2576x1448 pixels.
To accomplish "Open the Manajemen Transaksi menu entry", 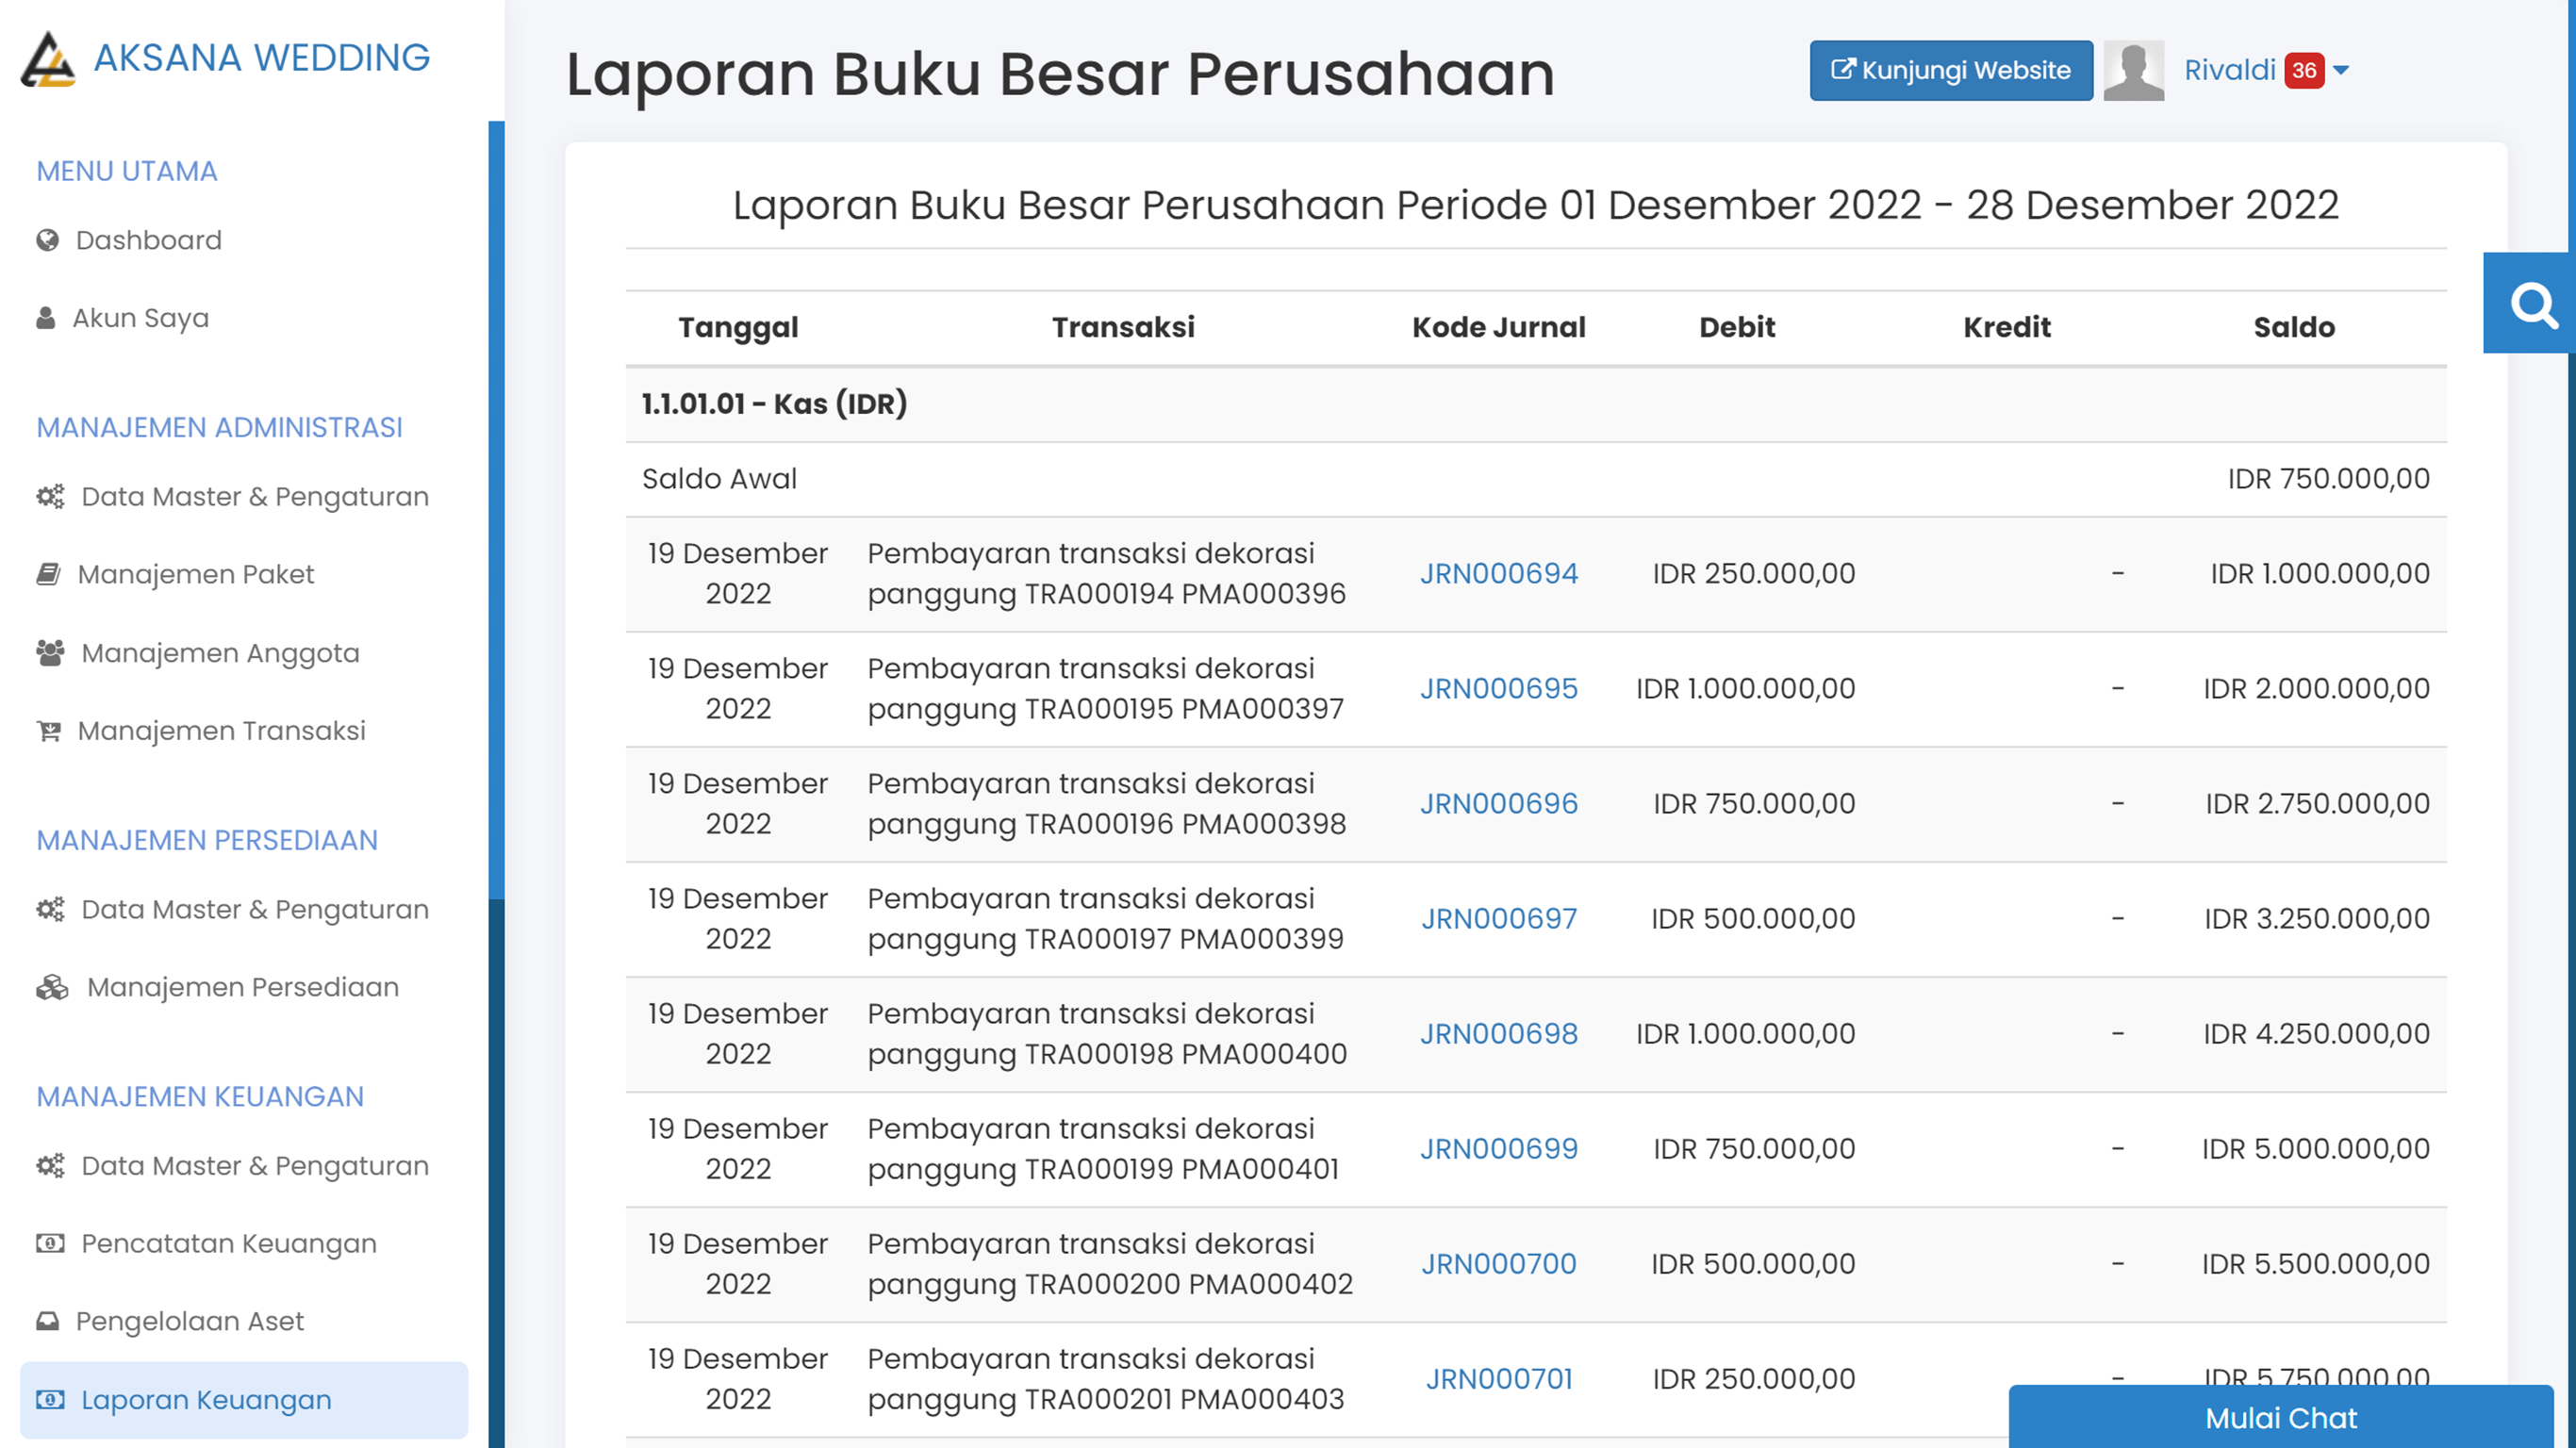I will [x=221, y=730].
